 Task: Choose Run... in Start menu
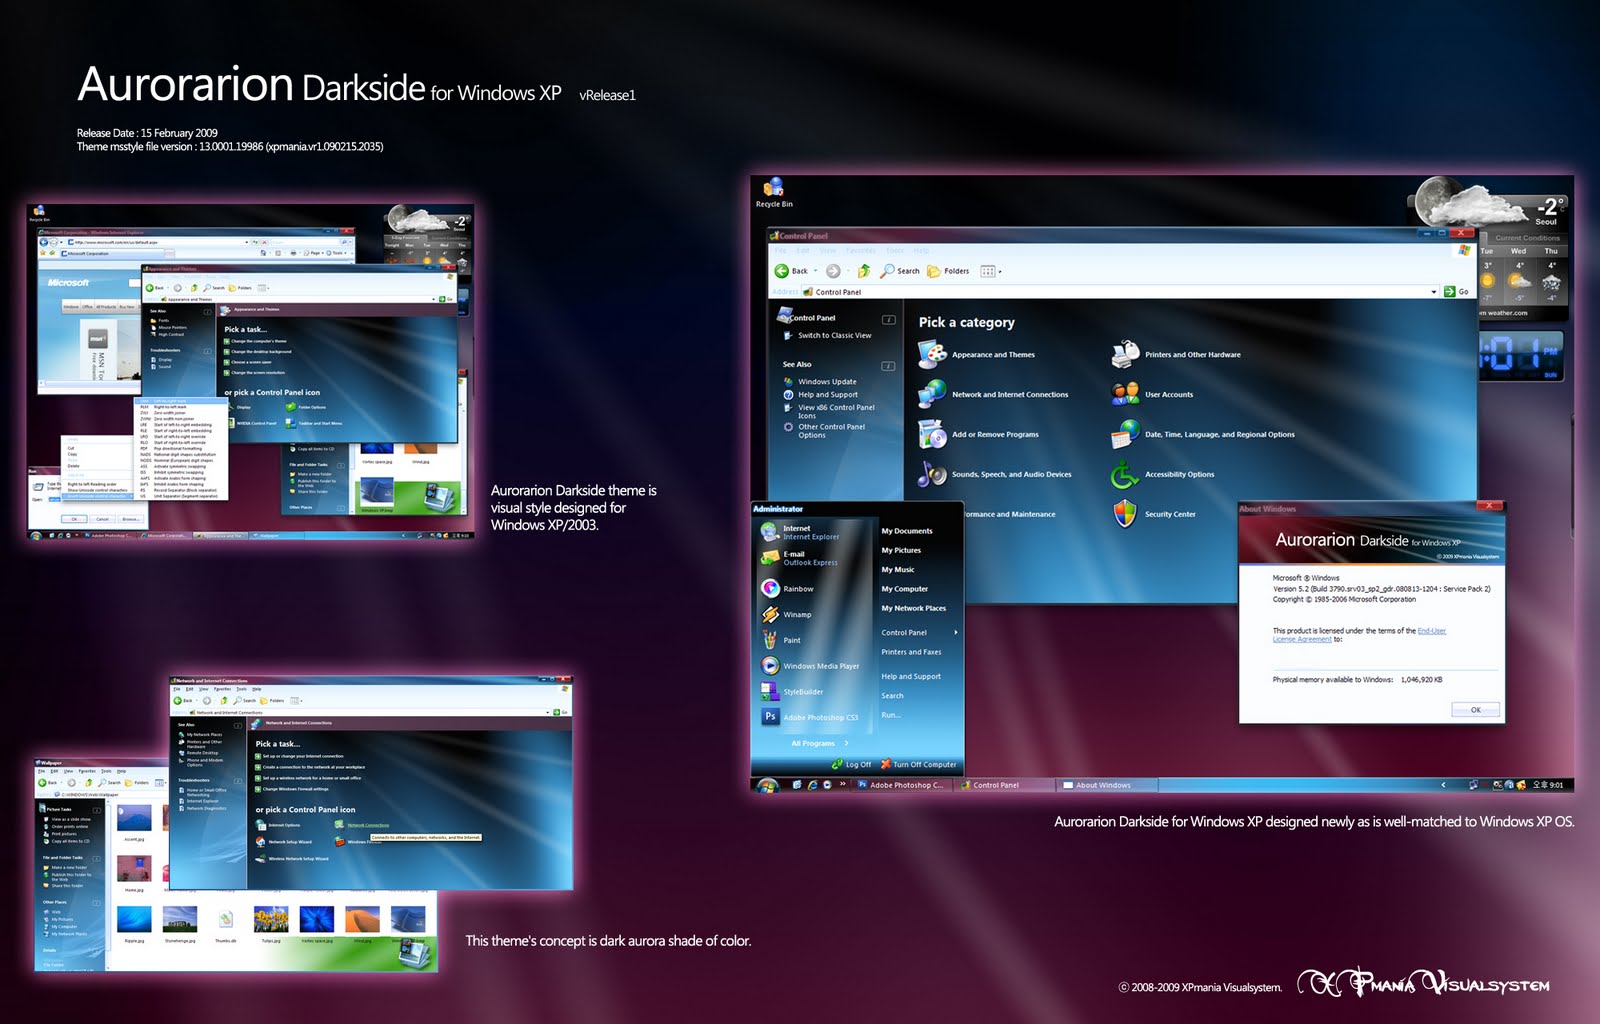point(891,715)
